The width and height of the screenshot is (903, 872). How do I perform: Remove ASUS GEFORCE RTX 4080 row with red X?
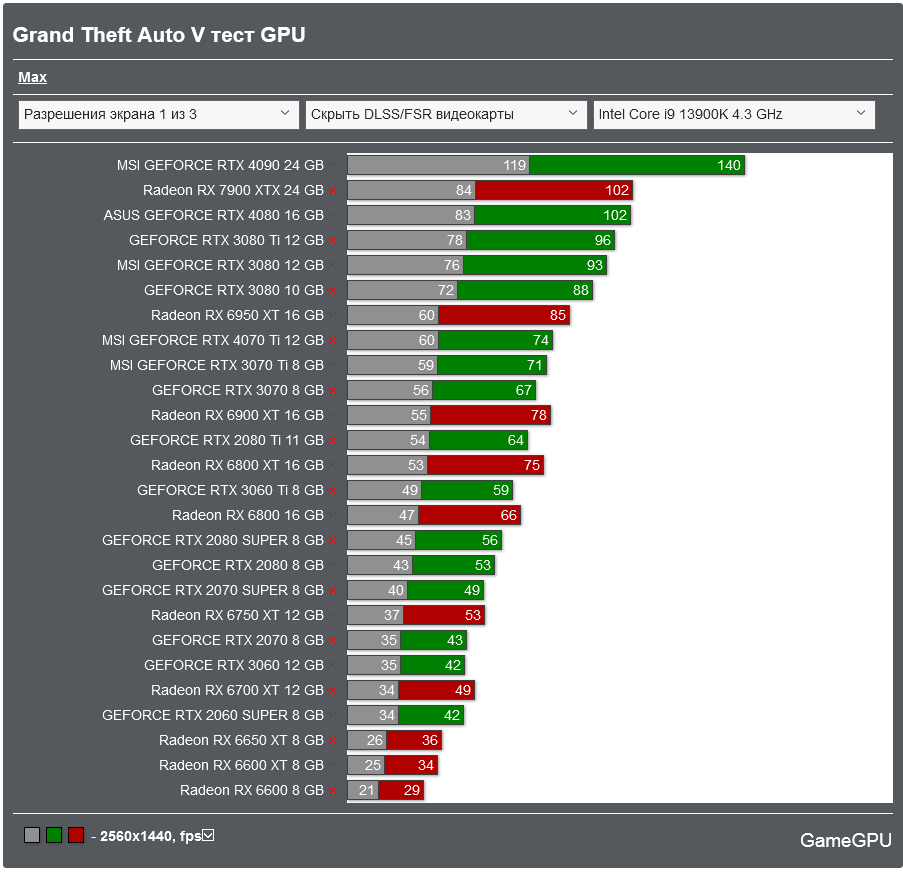pyautogui.click(x=333, y=216)
